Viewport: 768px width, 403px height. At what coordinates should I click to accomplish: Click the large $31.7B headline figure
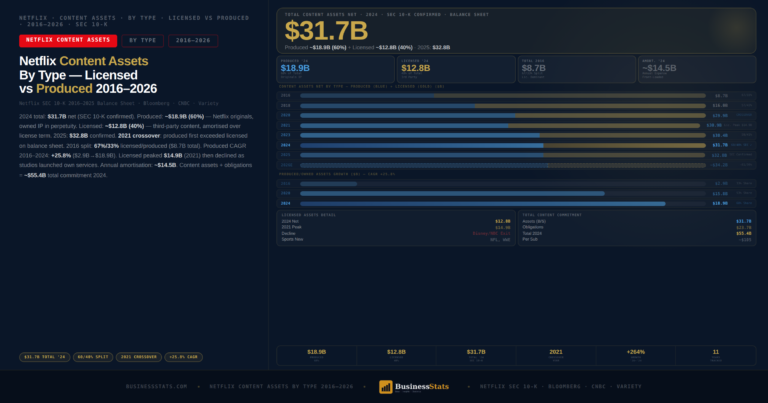326,31
